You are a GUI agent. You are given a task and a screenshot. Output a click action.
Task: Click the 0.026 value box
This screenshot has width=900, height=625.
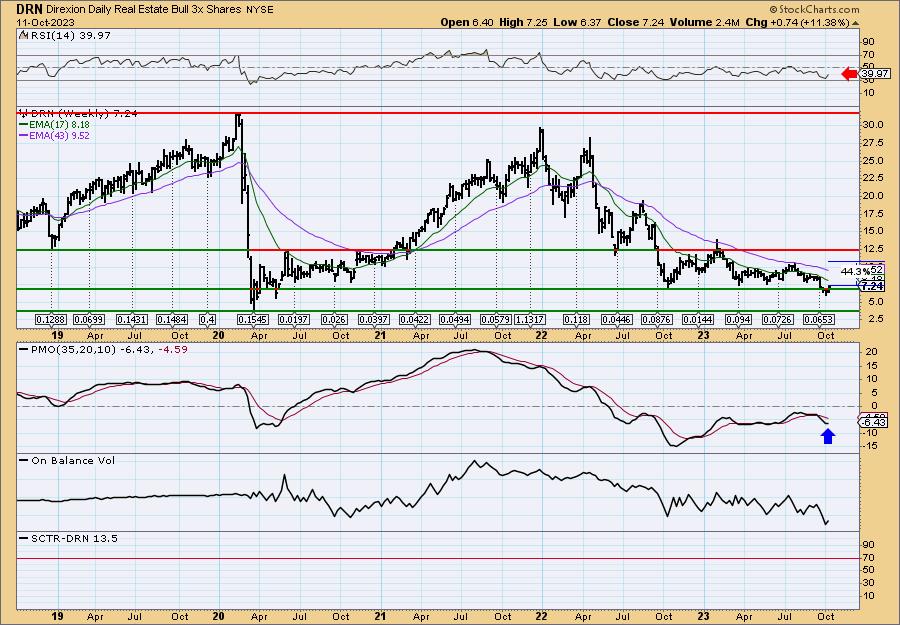pos(333,319)
